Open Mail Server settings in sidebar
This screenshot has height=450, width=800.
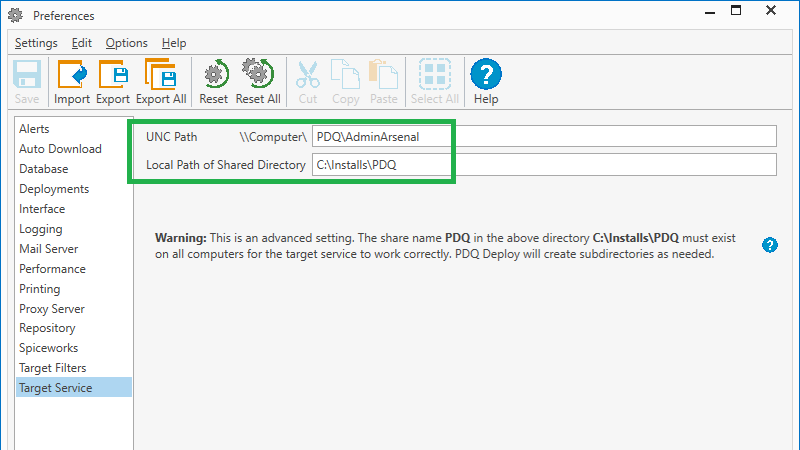[x=48, y=249]
